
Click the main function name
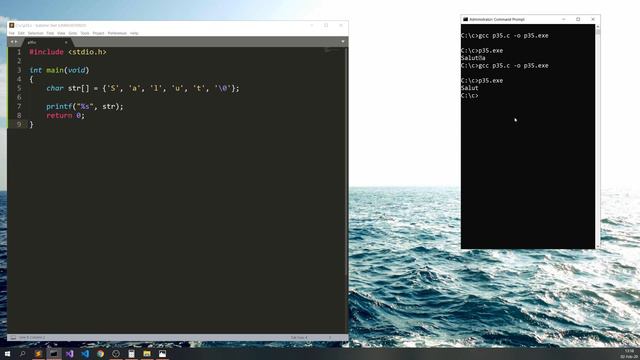tap(55, 70)
